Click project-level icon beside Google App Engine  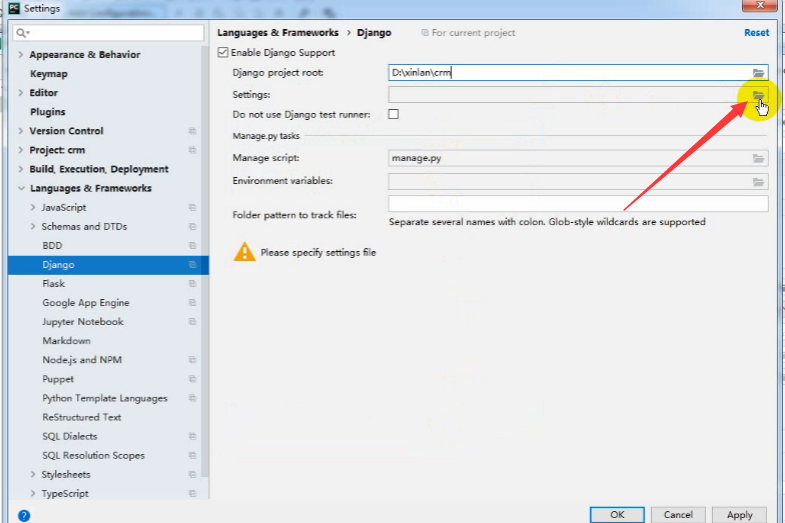click(x=192, y=303)
